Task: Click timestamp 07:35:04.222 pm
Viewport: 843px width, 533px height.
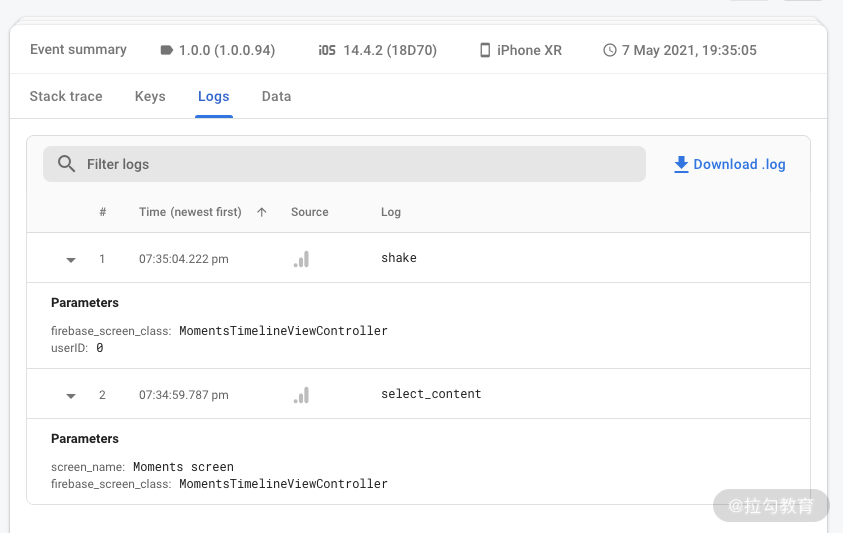Action: tap(183, 259)
